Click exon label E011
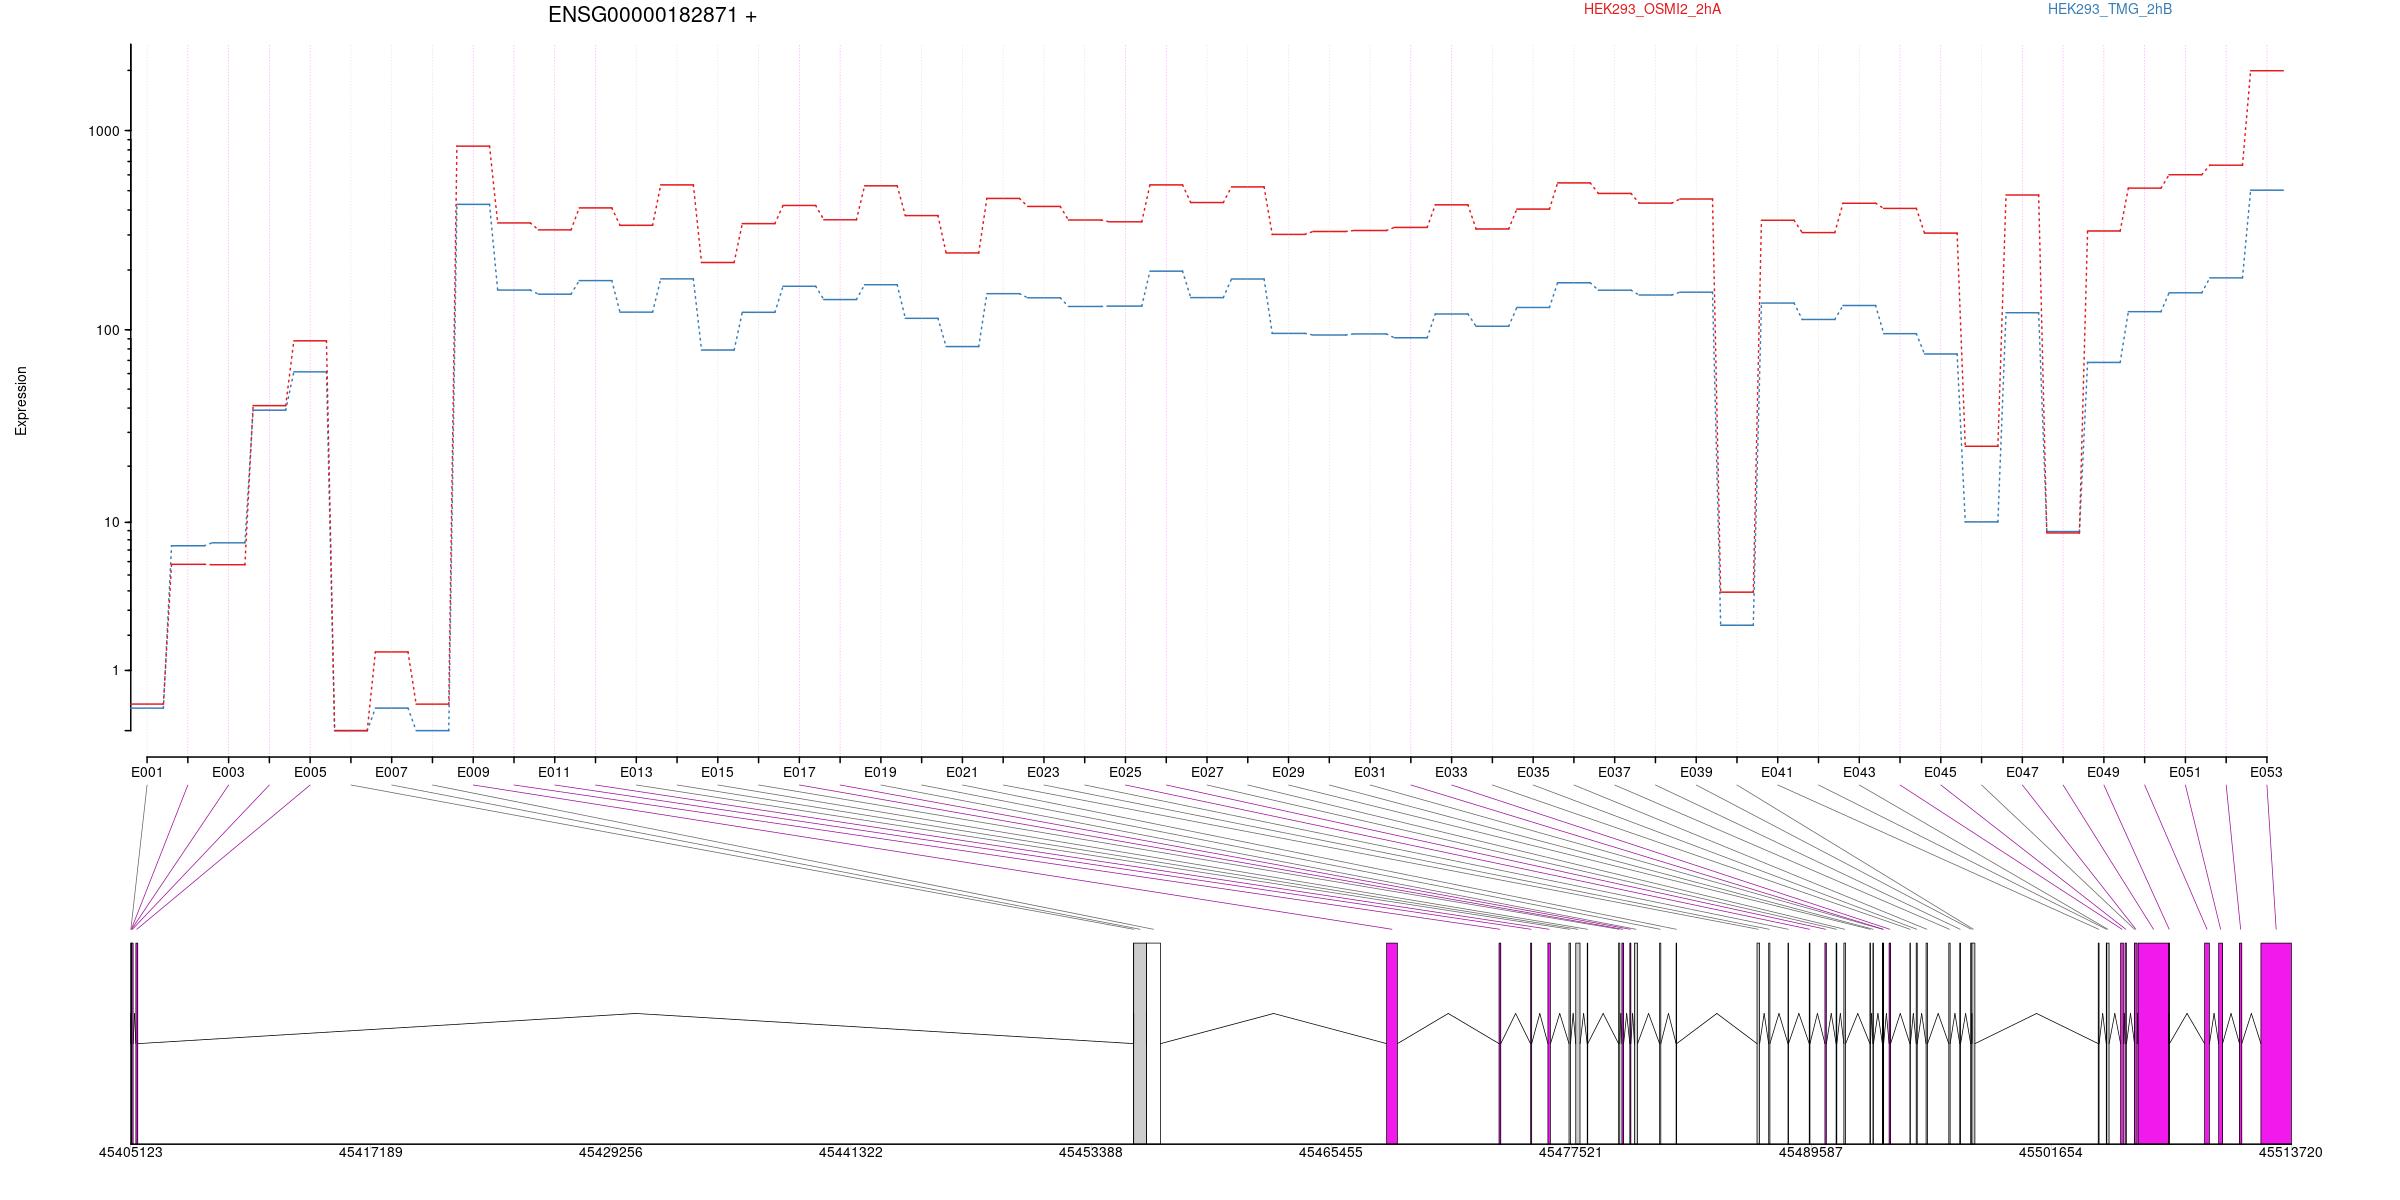Image resolution: width=2400 pixels, height=1200 pixels. click(554, 772)
